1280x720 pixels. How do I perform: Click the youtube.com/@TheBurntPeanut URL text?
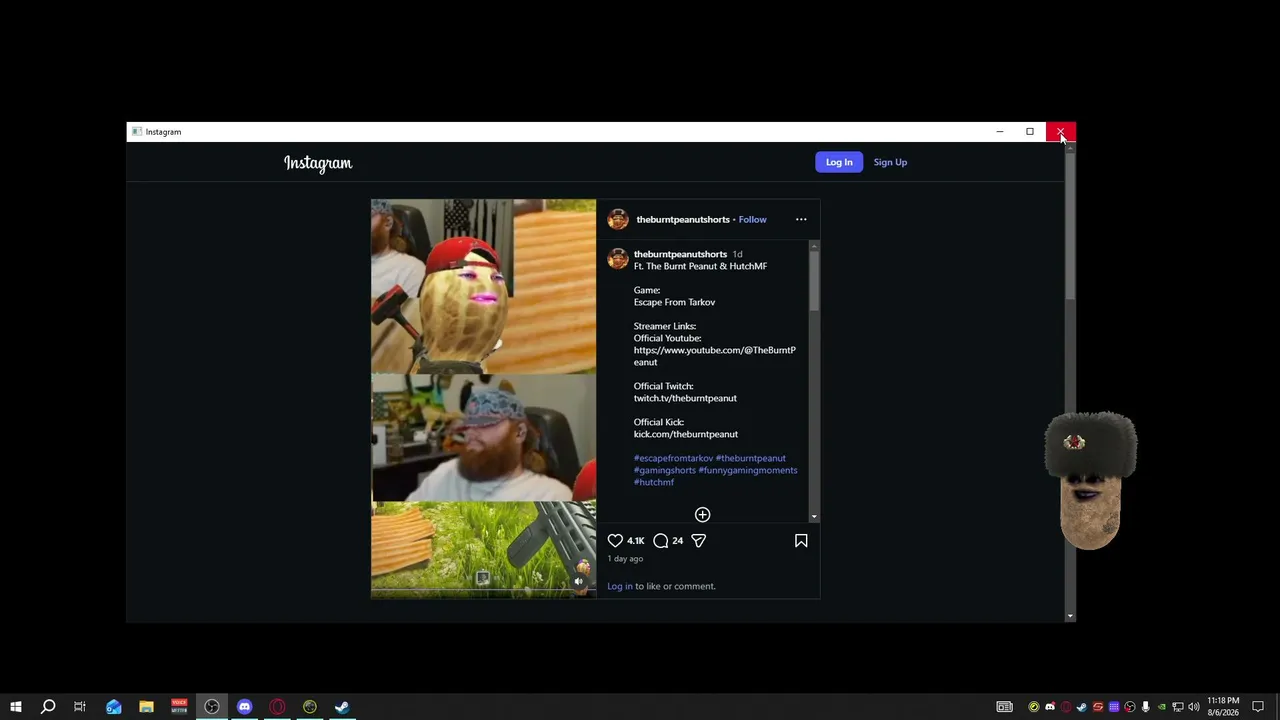coord(715,356)
